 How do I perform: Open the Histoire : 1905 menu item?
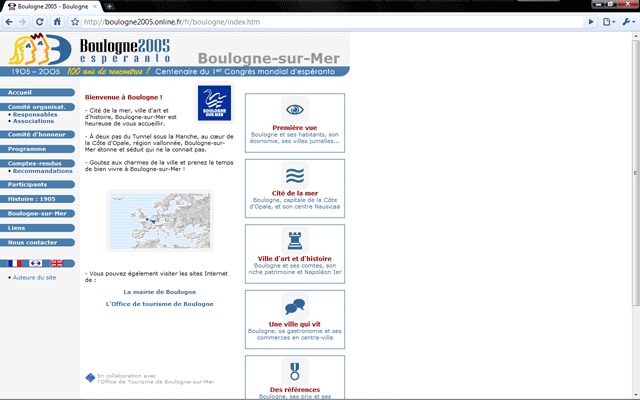click(37, 199)
